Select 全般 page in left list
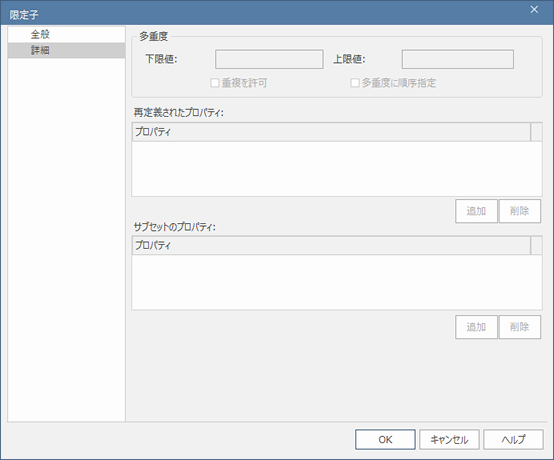Image resolution: width=554 pixels, height=460 pixels. (66, 35)
